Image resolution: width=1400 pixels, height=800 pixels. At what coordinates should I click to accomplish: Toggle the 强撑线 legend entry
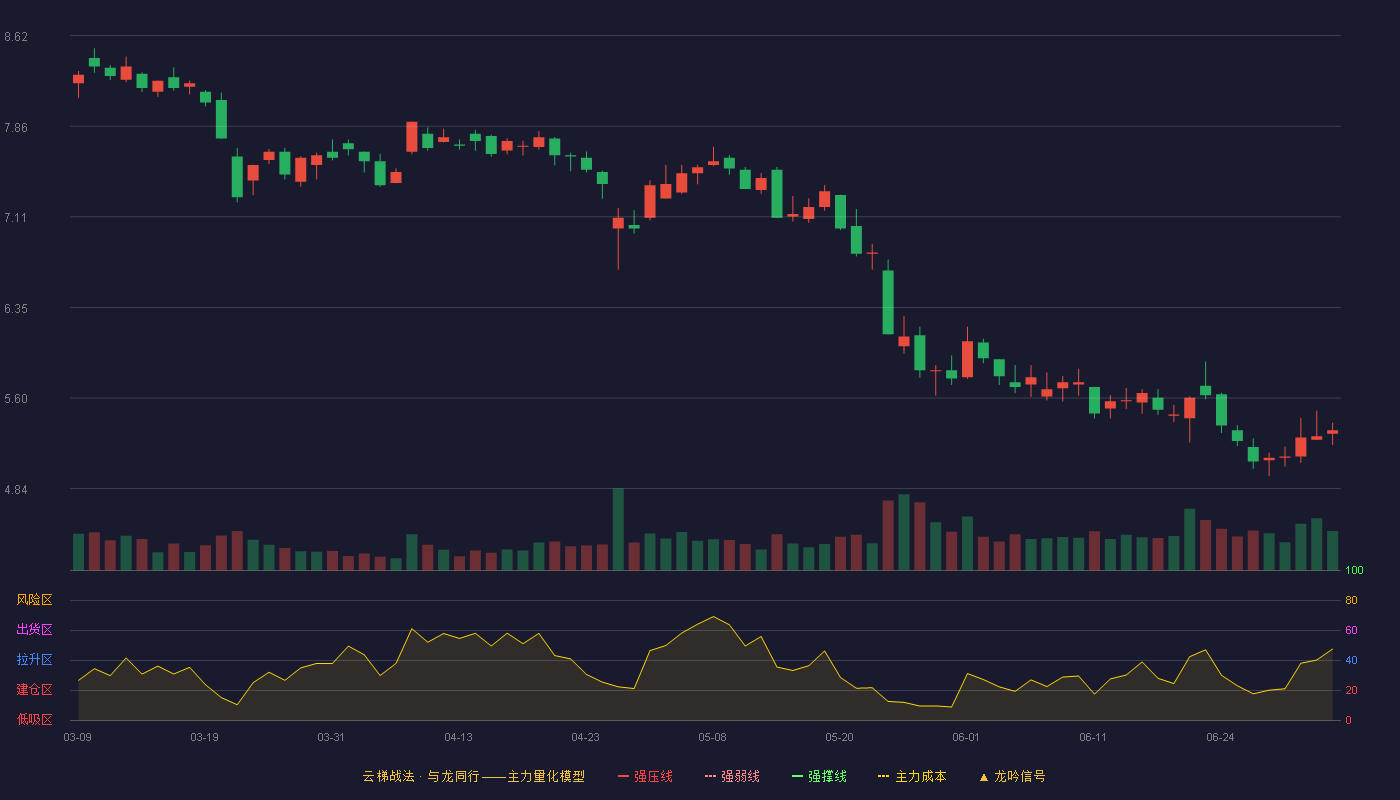[x=819, y=776]
